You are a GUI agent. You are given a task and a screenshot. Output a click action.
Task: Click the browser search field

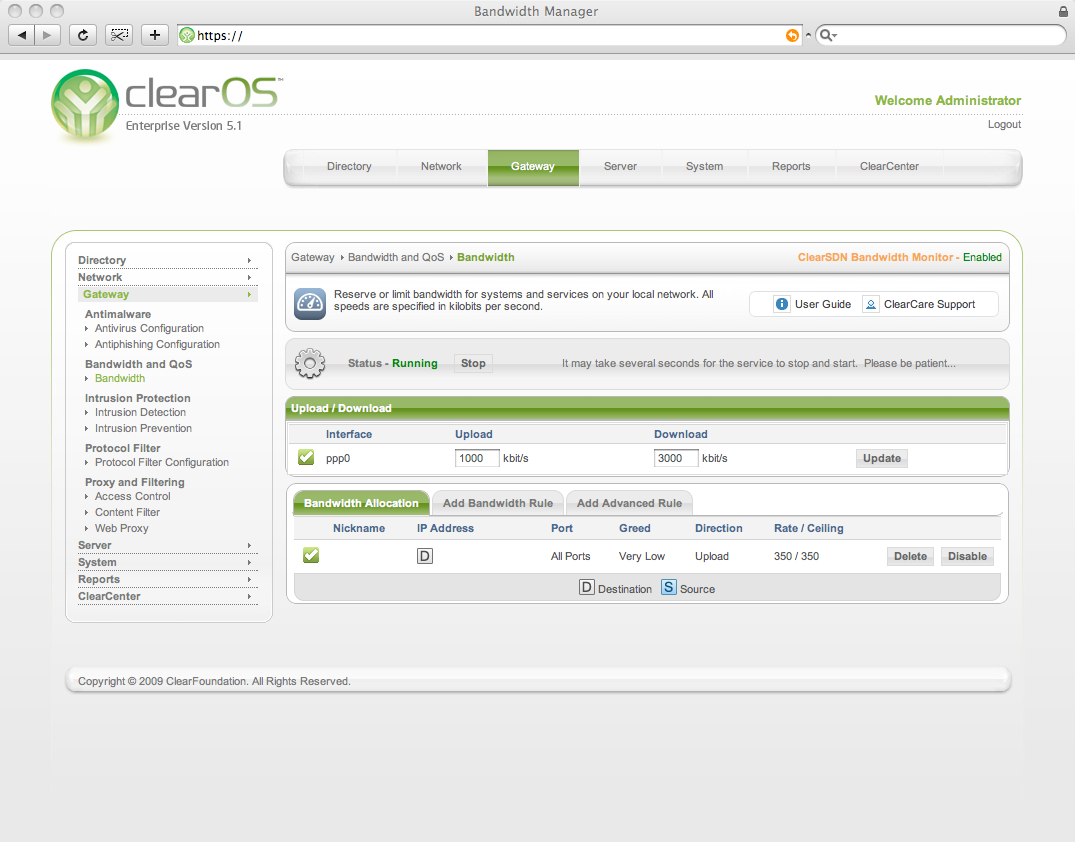pyautogui.click(x=941, y=36)
